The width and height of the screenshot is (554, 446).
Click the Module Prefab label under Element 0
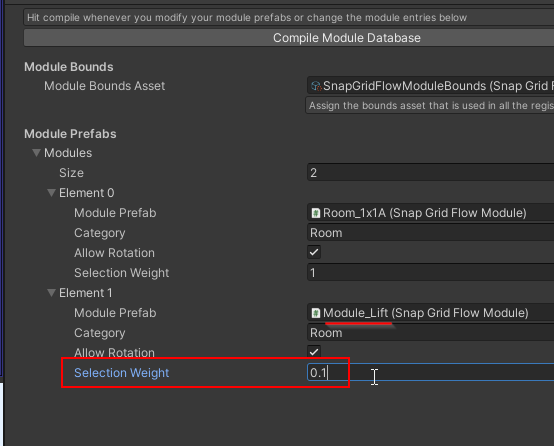click(x=115, y=213)
